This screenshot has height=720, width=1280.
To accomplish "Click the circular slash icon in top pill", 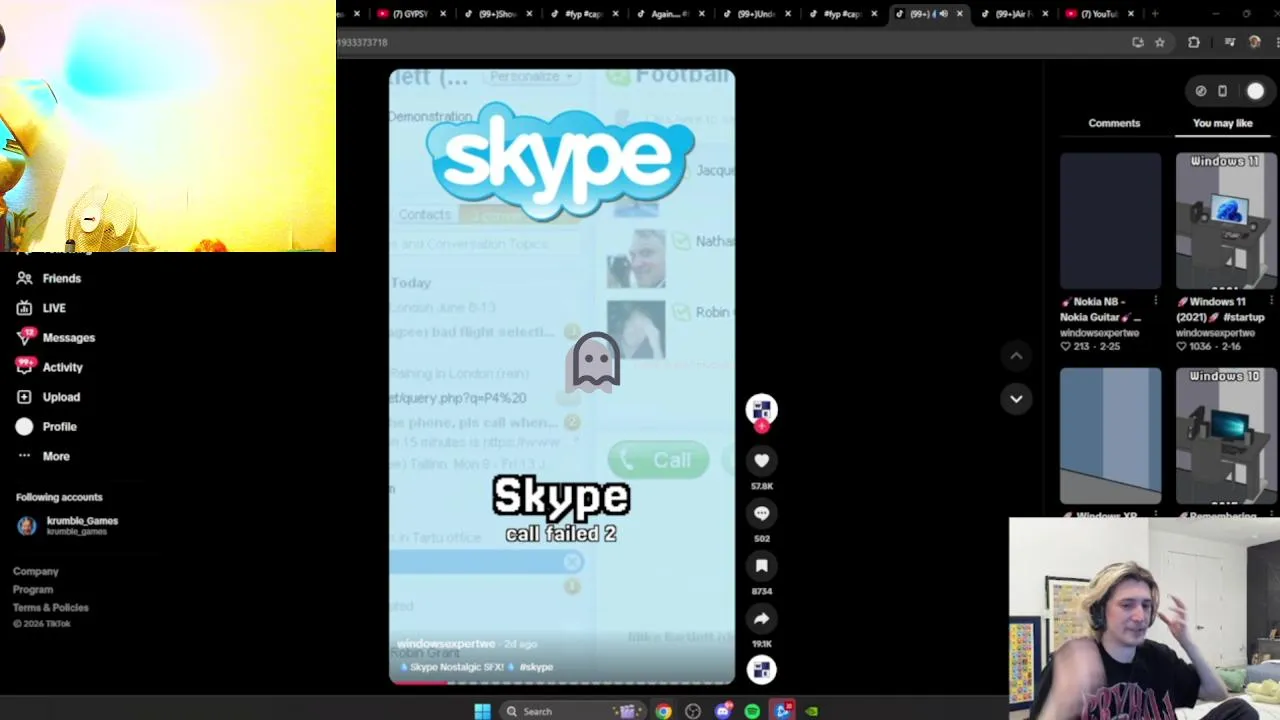I will click(1201, 91).
